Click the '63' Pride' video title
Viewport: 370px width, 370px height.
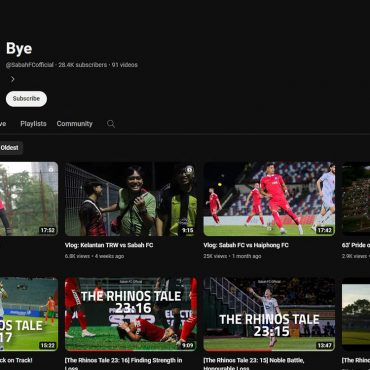coord(356,245)
